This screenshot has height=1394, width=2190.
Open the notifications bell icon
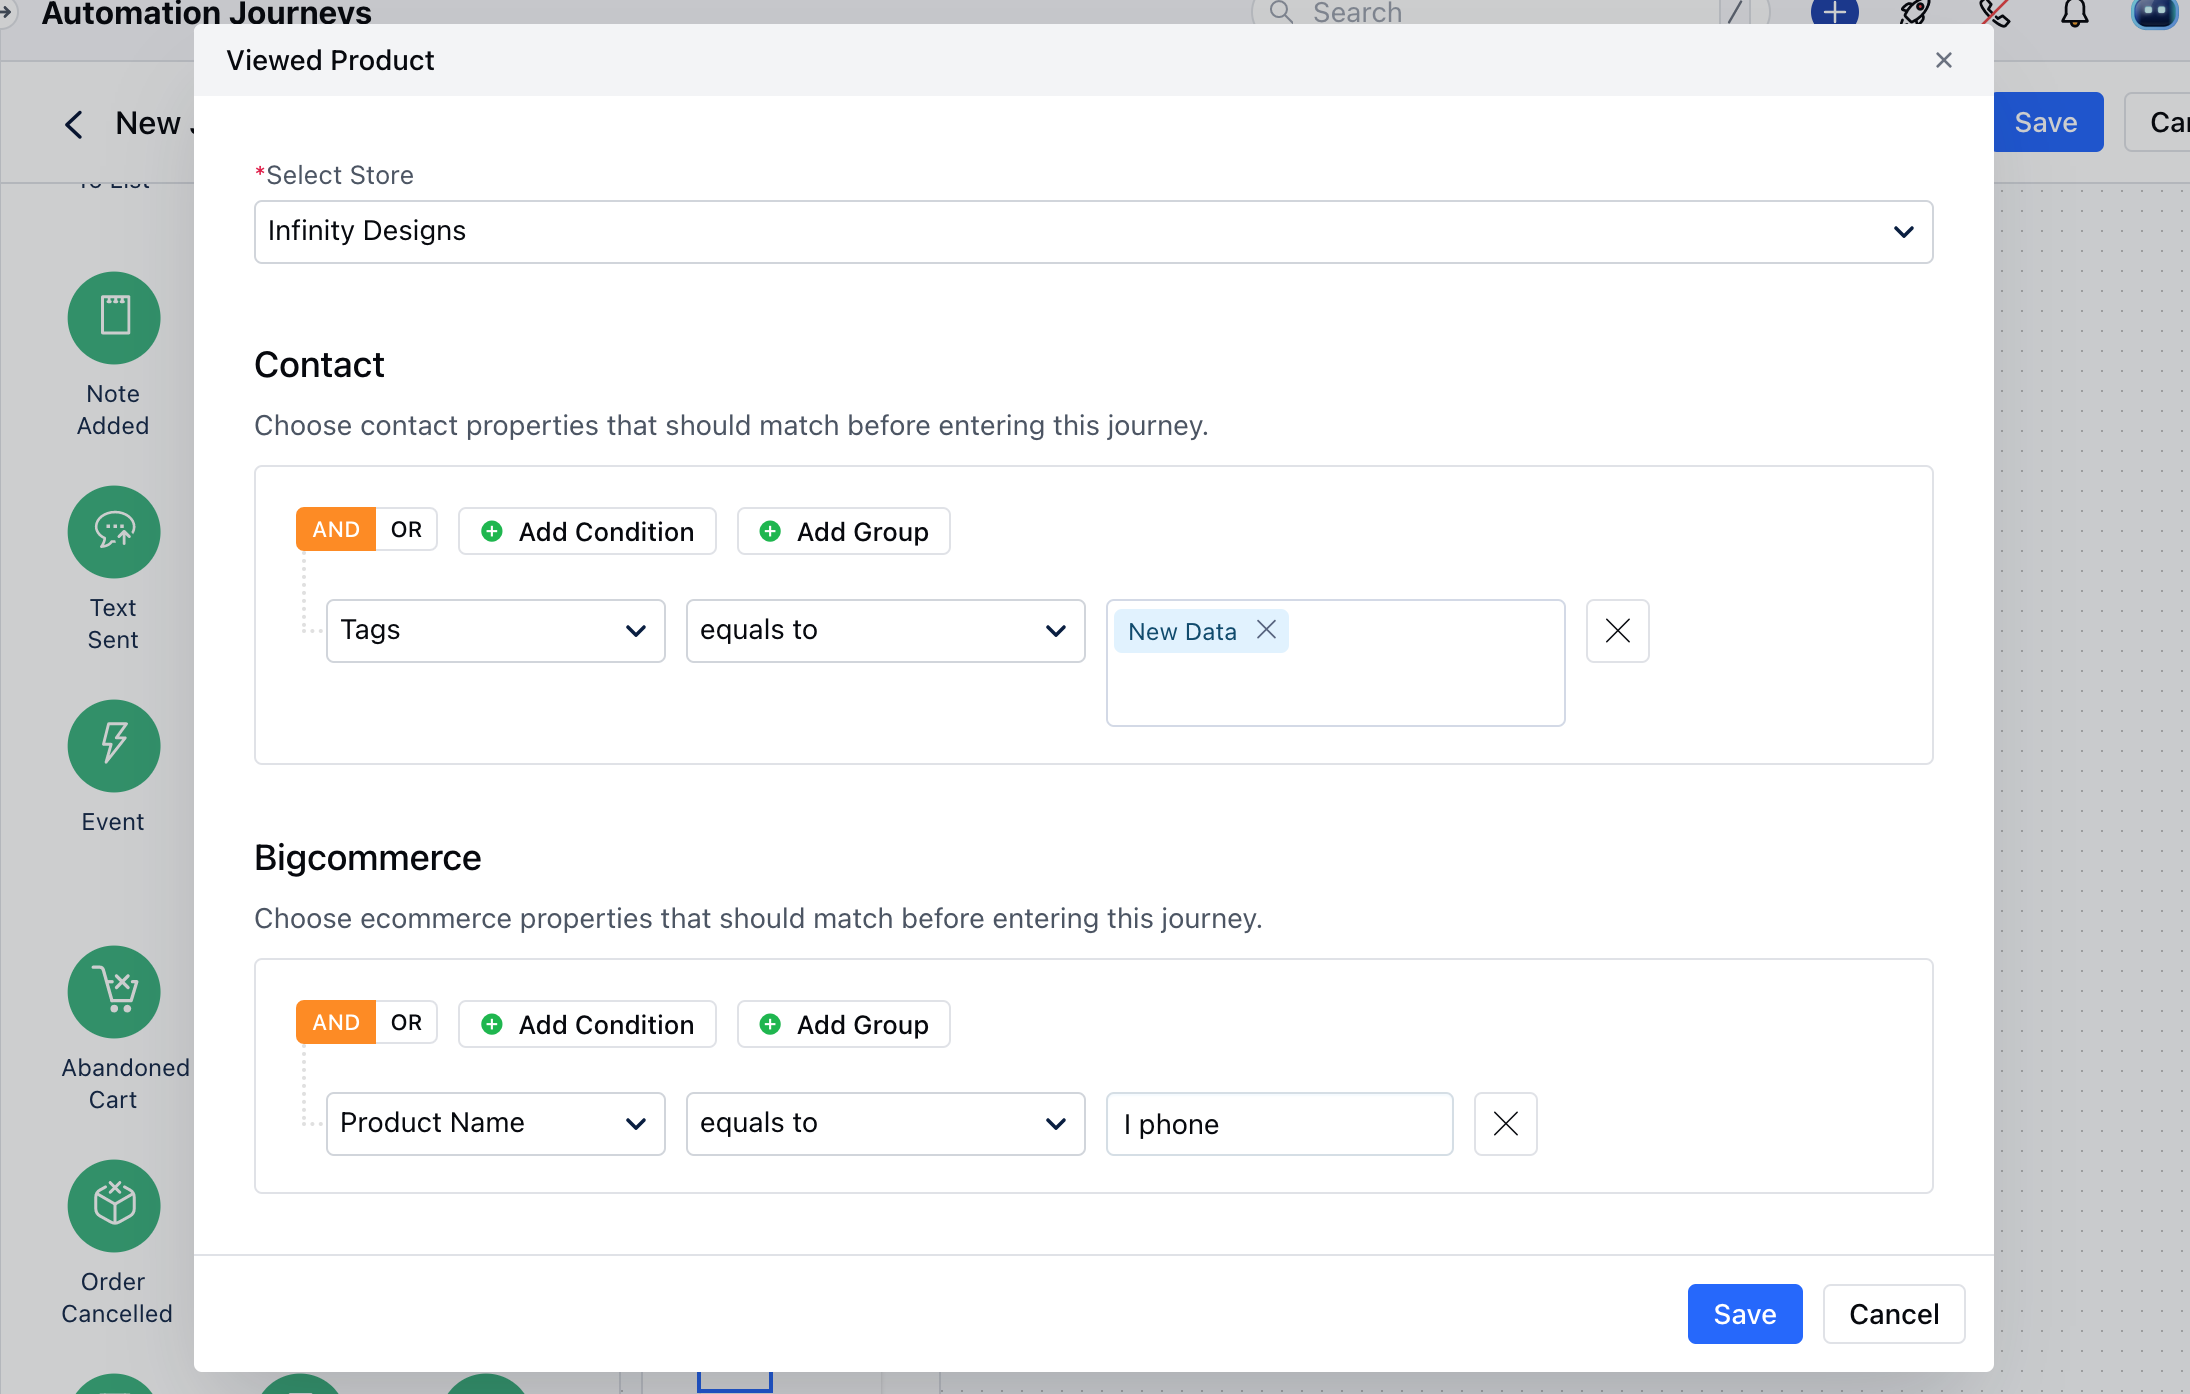[2074, 13]
